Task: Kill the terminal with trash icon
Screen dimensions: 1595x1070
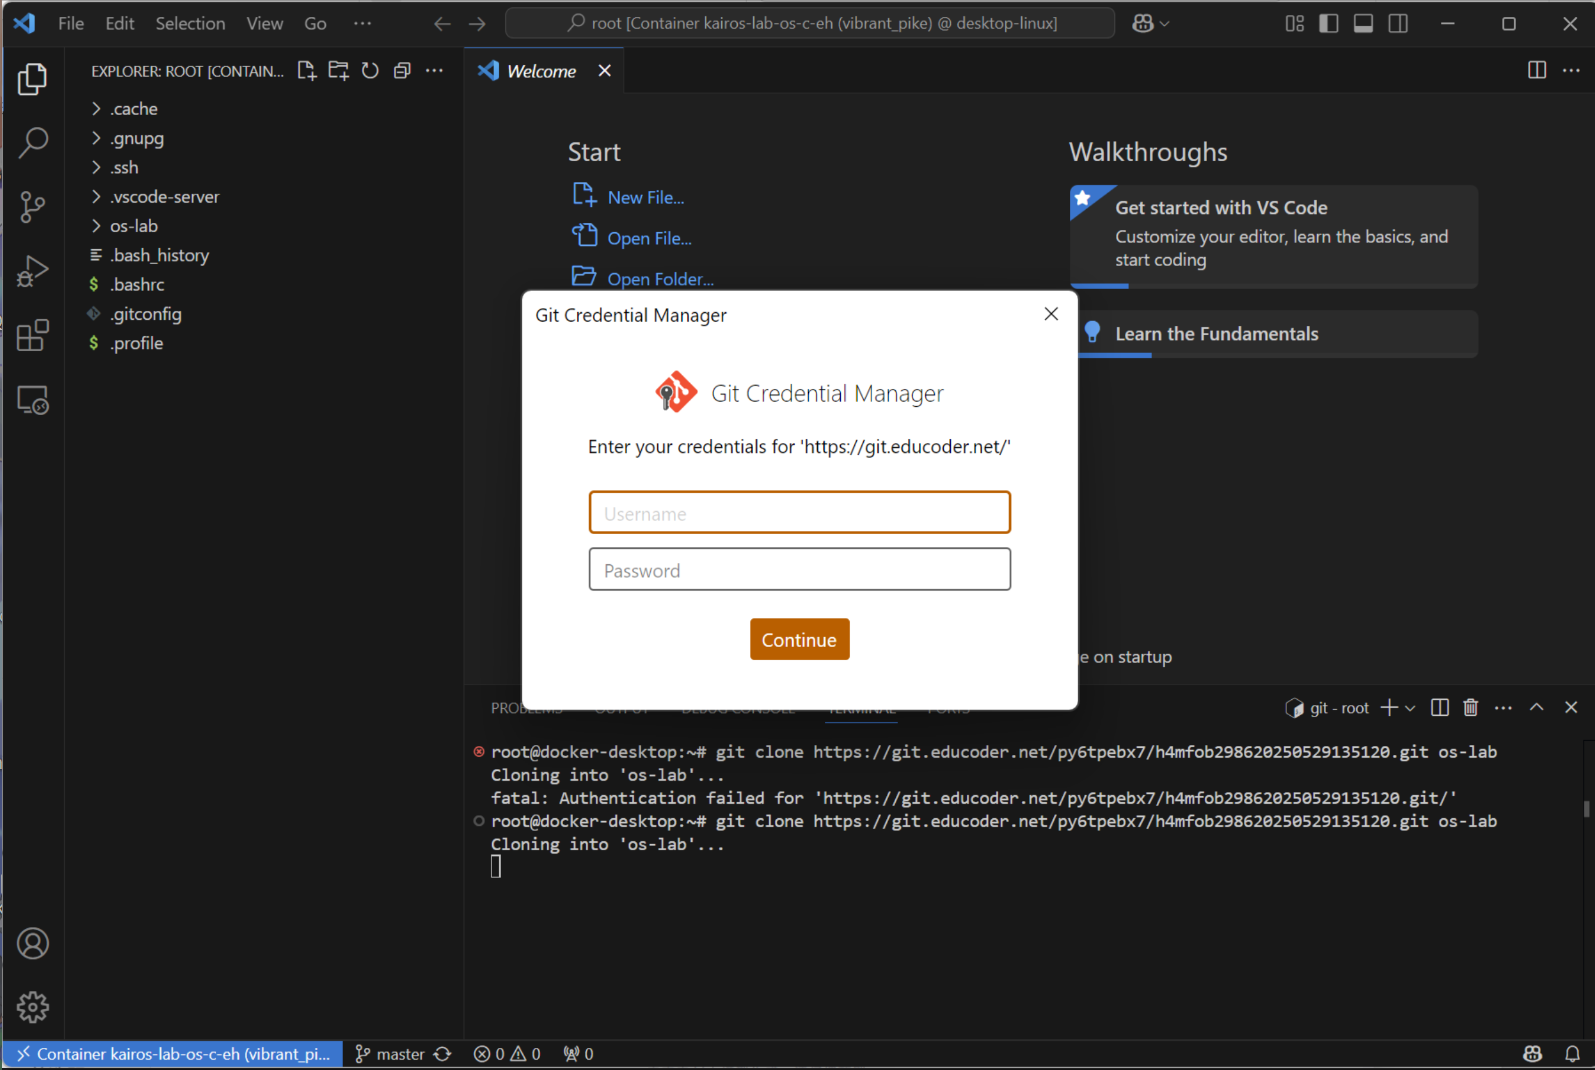Action: [x=1470, y=708]
